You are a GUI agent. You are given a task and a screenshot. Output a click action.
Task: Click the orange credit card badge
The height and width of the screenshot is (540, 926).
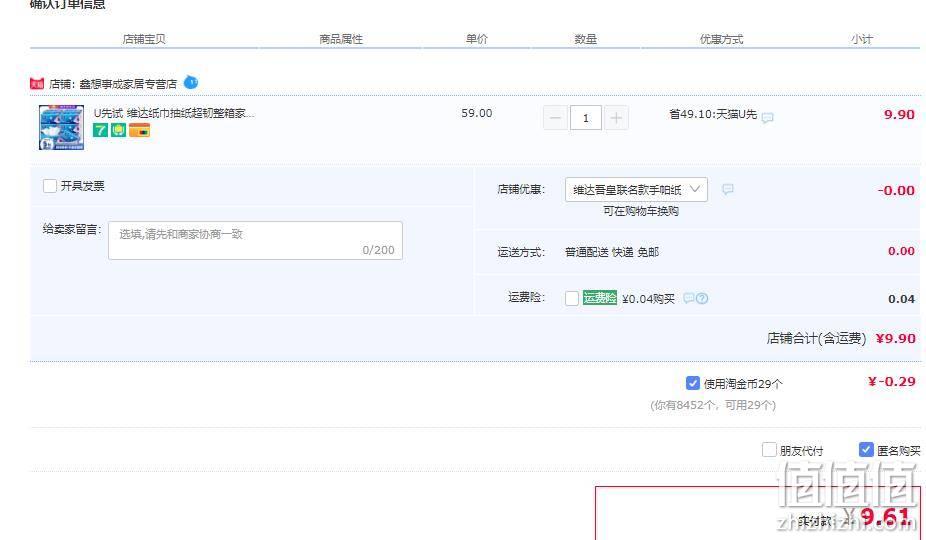point(139,130)
